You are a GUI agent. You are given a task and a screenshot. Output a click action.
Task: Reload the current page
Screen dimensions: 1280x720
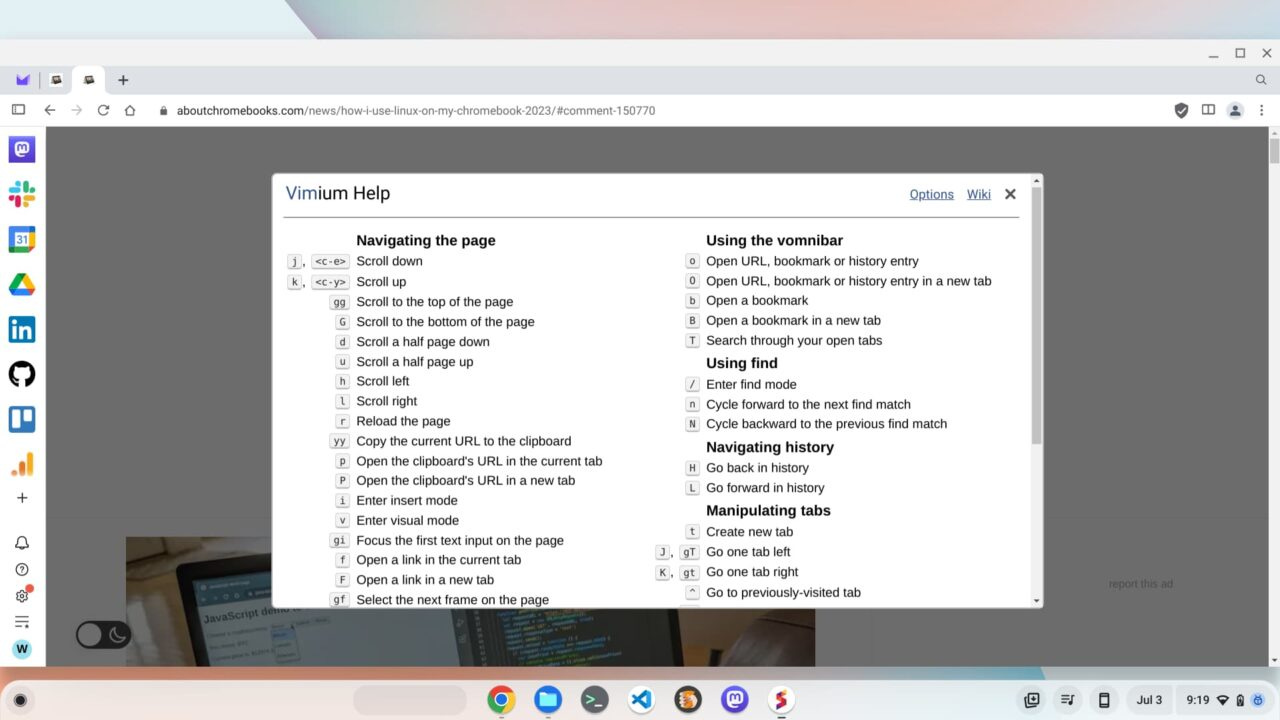[103, 110]
